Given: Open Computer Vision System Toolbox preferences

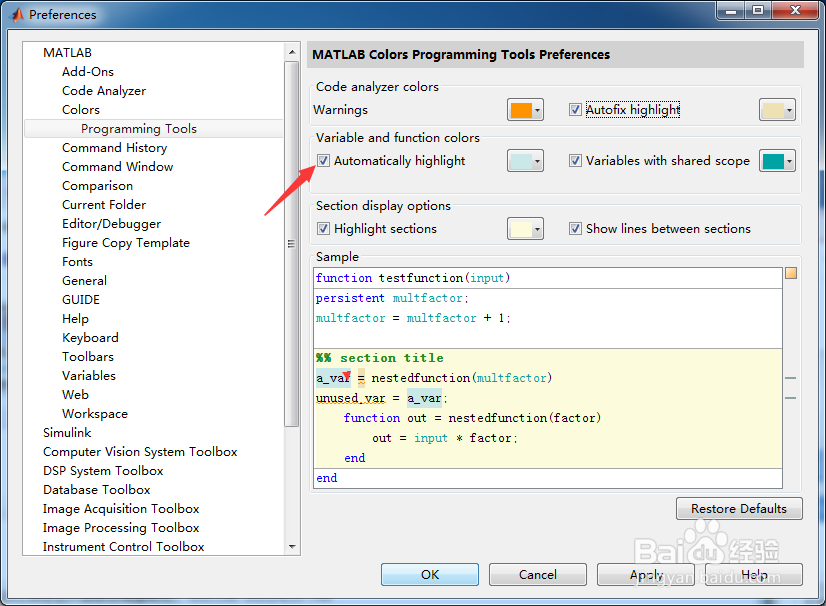Looking at the screenshot, I should click(x=140, y=452).
